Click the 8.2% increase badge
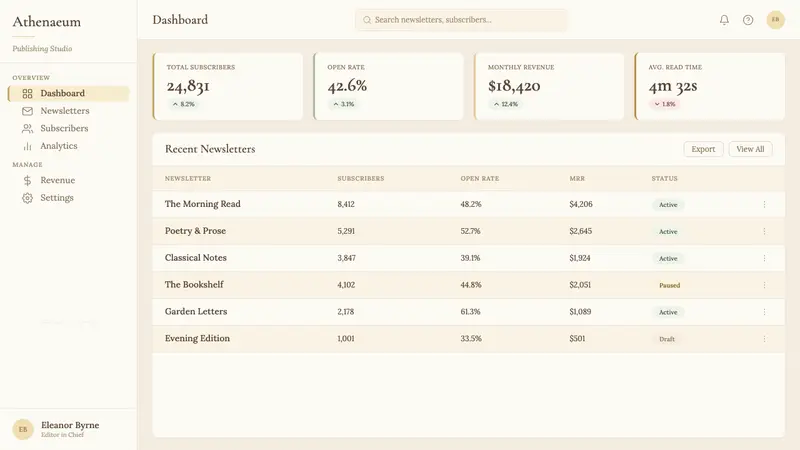The height and width of the screenshot is (450, 800). pyautogui.click(x=184, y=104)
